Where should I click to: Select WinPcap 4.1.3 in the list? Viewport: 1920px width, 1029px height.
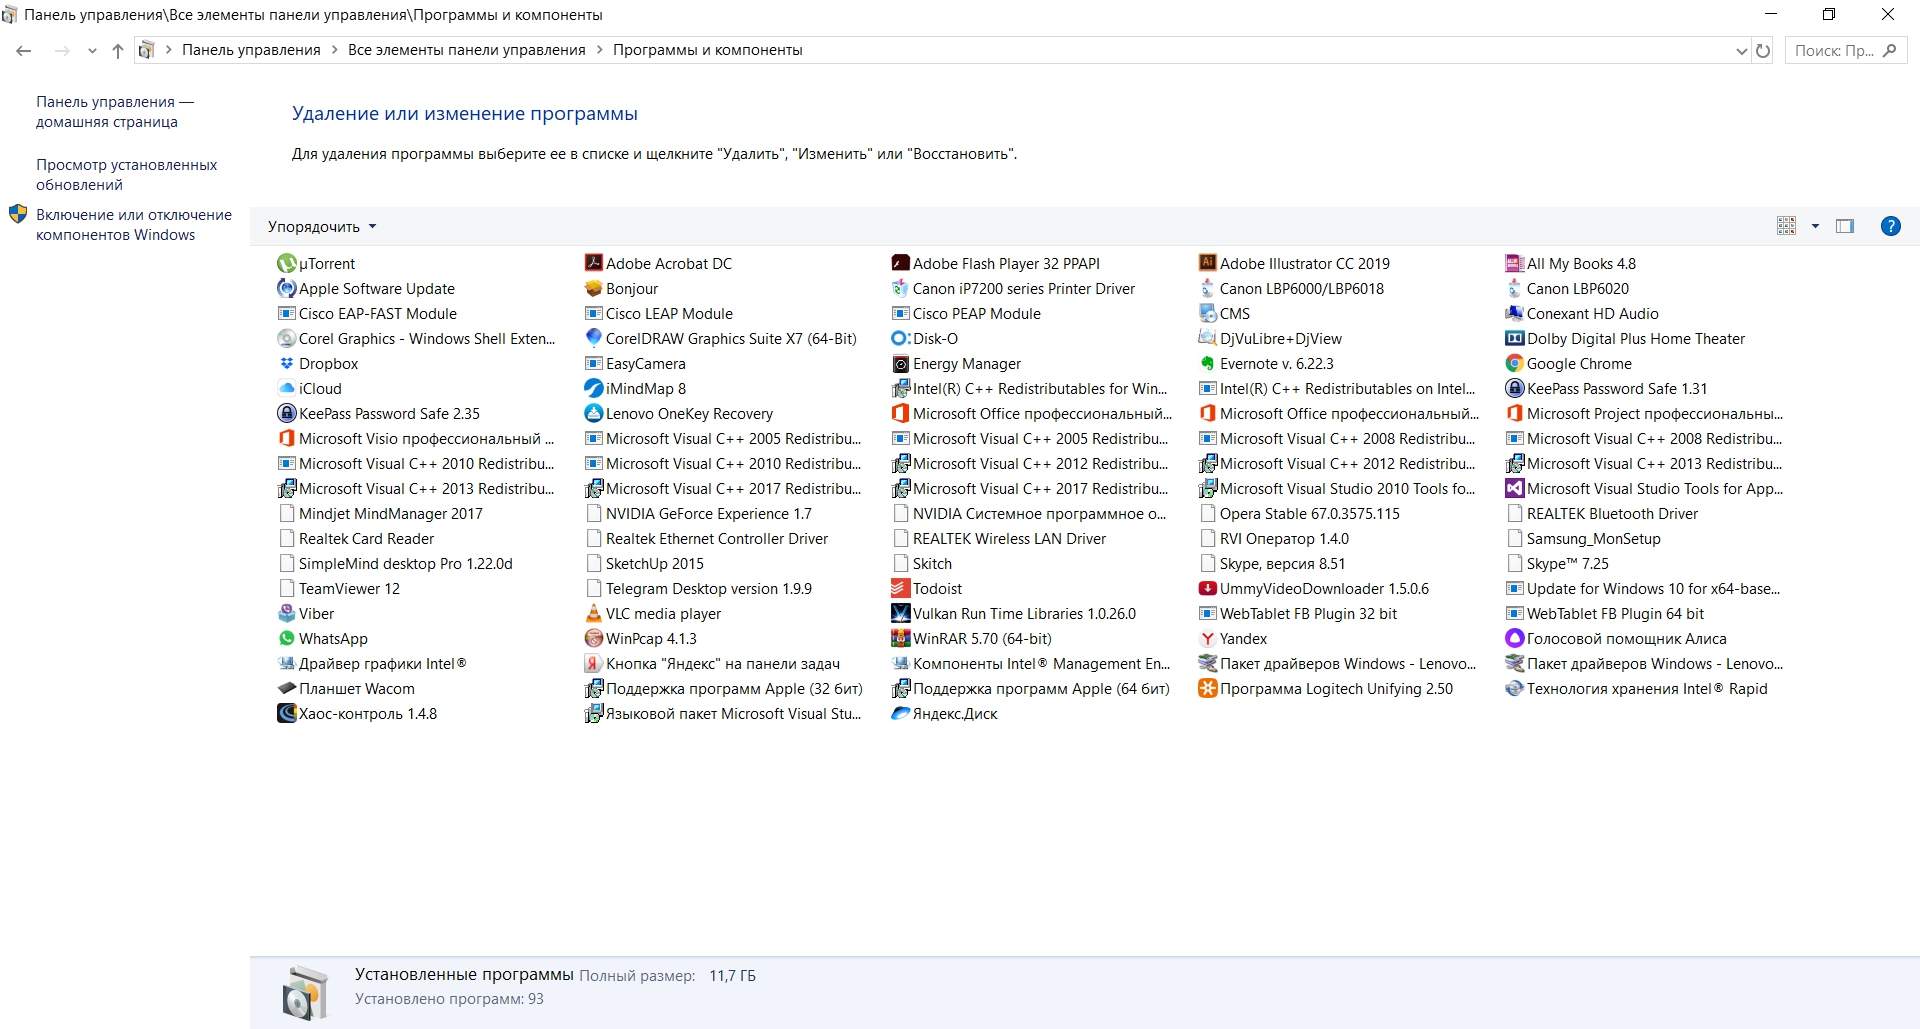(641, 639)
